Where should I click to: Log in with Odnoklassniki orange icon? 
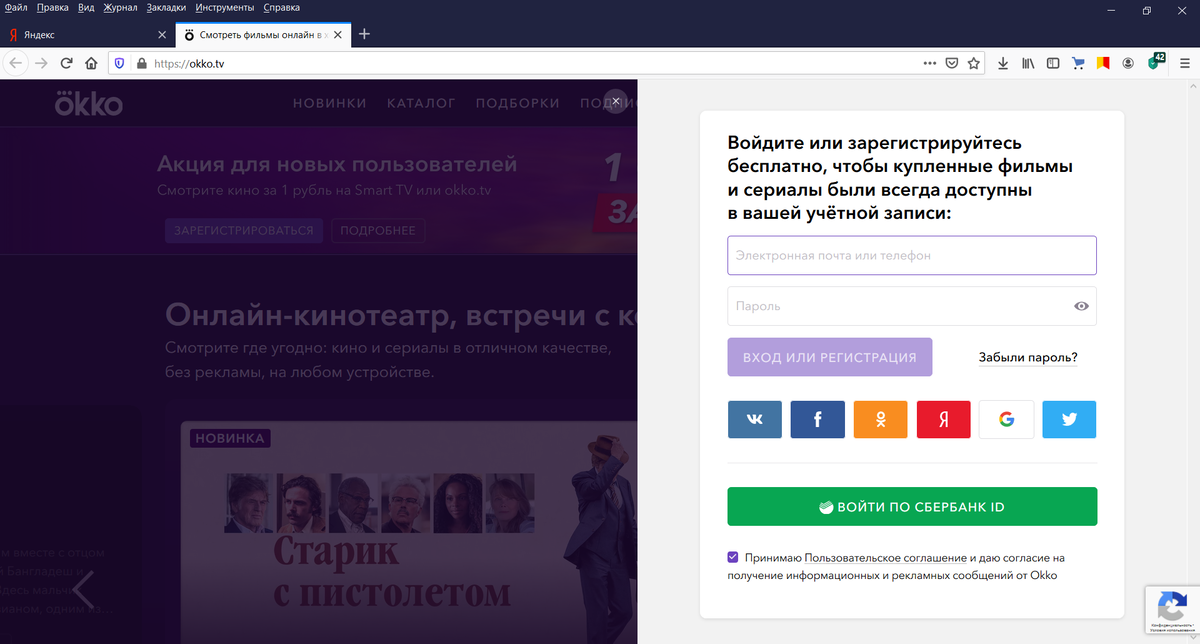pos(880,420)
